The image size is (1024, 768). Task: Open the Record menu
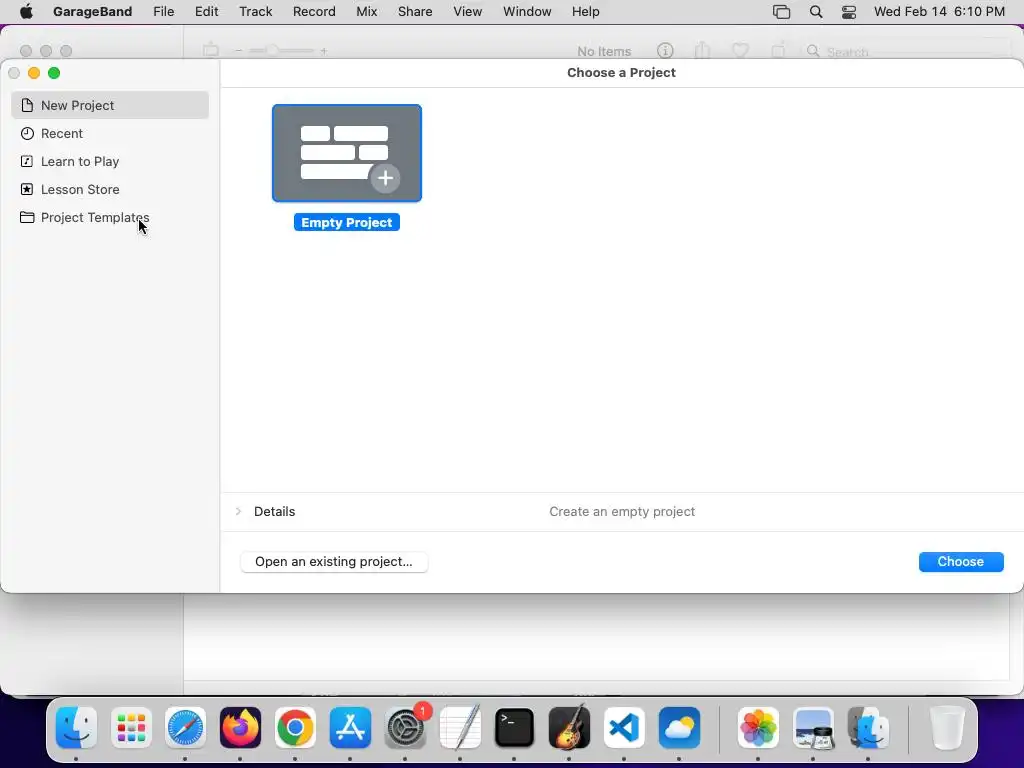point(314,12)
